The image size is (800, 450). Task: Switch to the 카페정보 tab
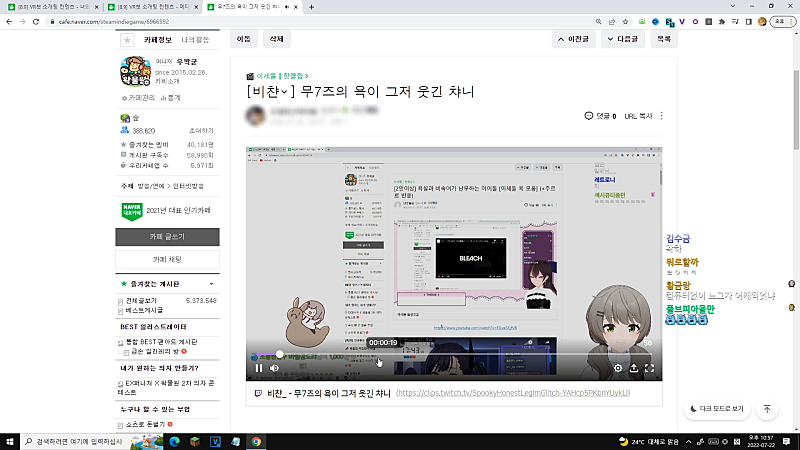(158, 40)
